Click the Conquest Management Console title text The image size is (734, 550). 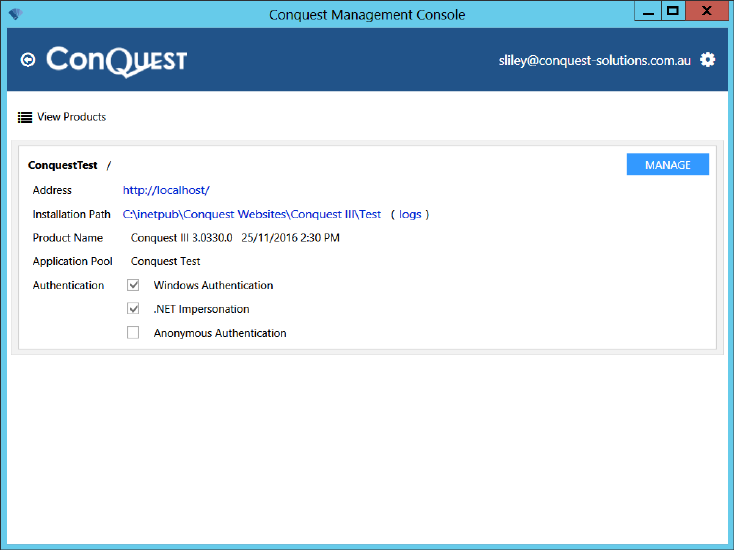click(367, 15)
